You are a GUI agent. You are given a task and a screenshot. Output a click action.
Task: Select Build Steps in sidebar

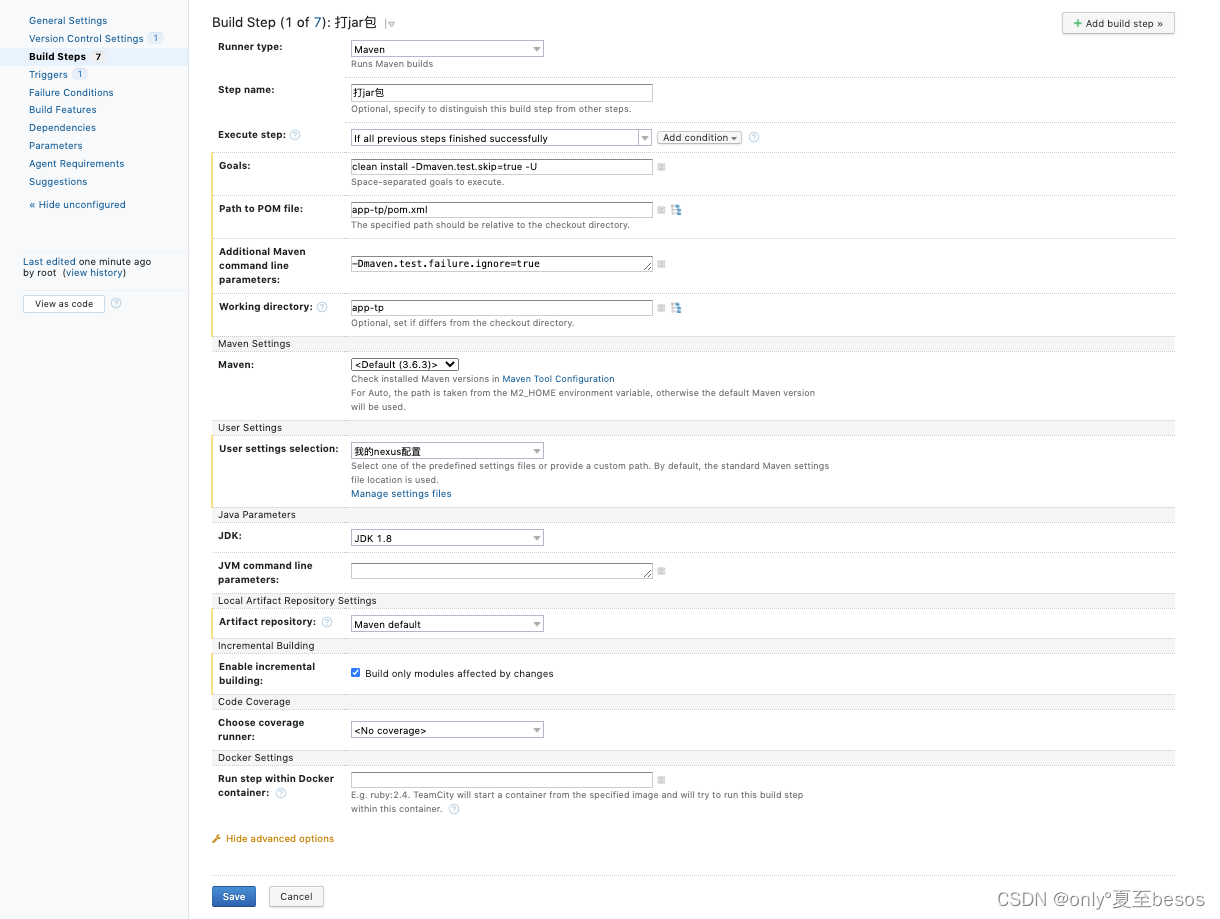[57, 57]
